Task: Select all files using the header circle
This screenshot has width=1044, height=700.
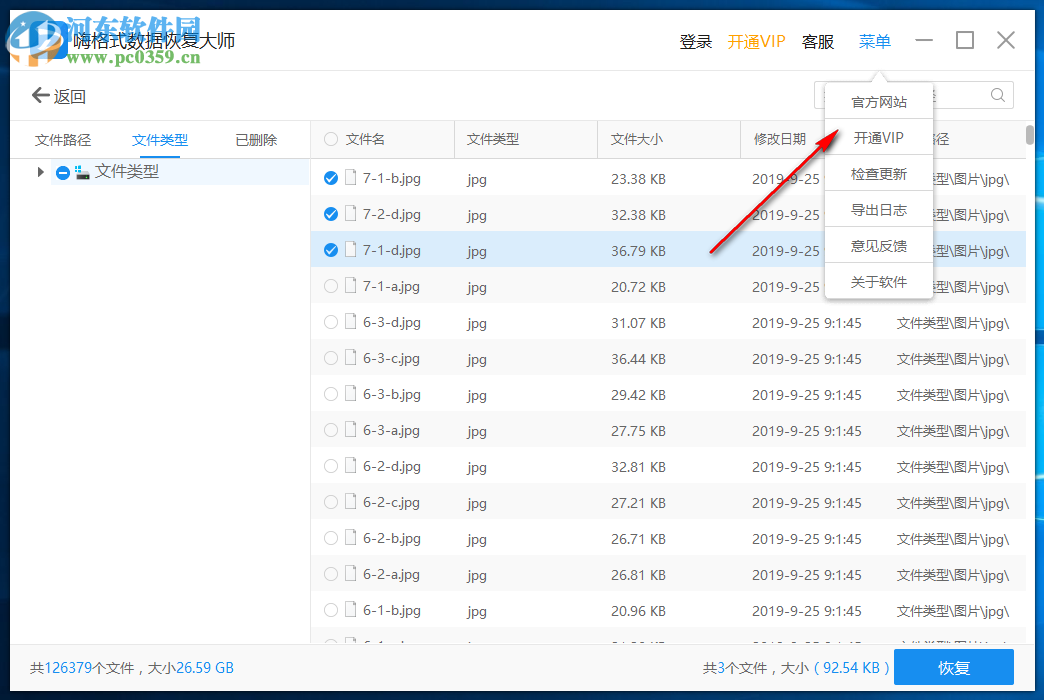Action: pyautogui.click(x=330, y=139)
